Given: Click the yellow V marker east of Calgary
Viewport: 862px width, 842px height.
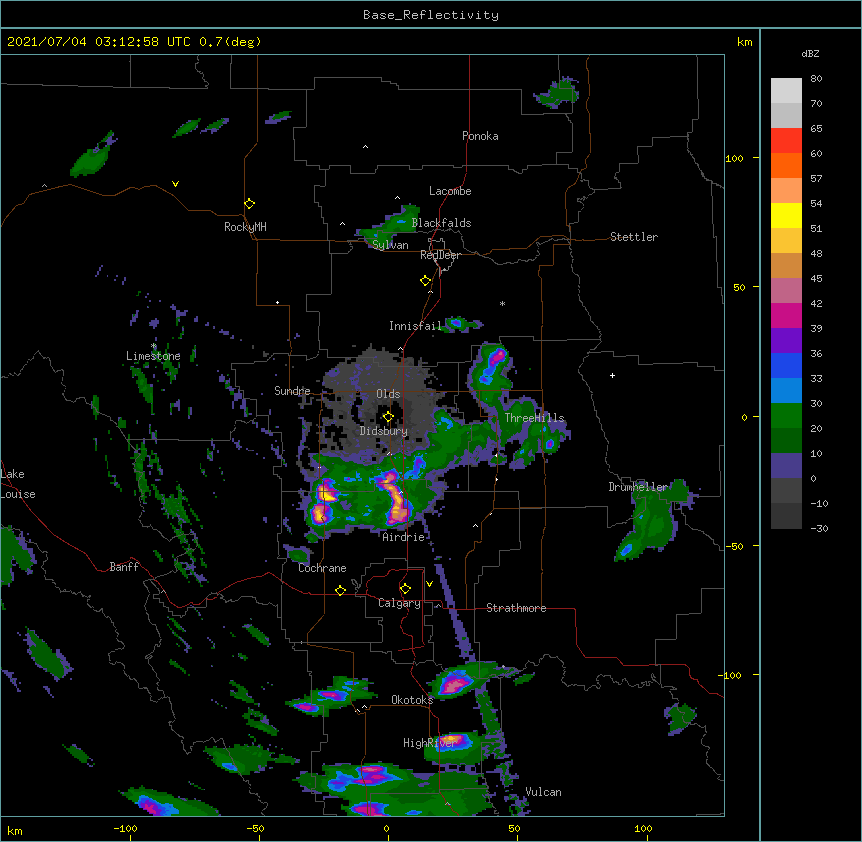Looking at the screenshot, I should [429, 584].
